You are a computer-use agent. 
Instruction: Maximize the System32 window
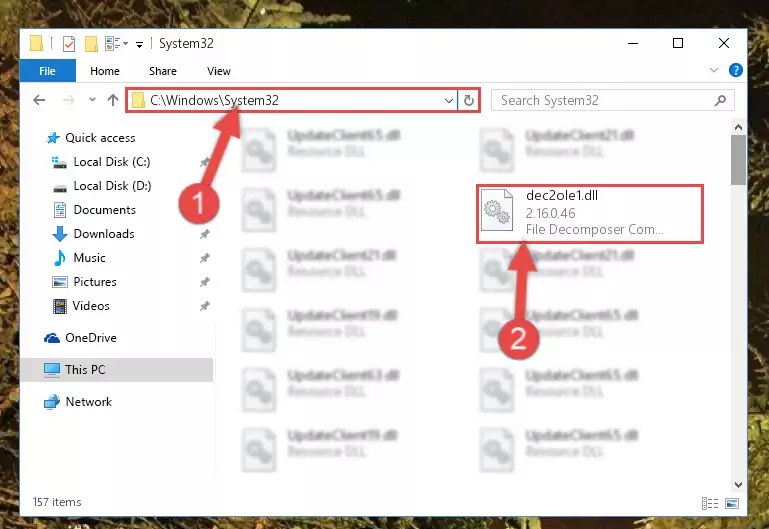click(x=678, y=44)
